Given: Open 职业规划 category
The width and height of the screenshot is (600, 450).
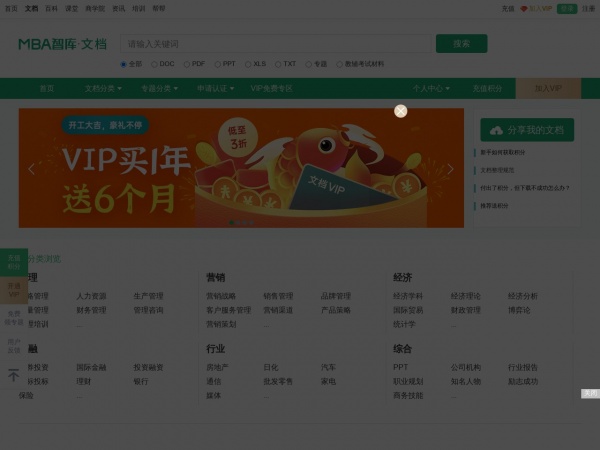Looking at the screenshot, I should tap(408, 382).
